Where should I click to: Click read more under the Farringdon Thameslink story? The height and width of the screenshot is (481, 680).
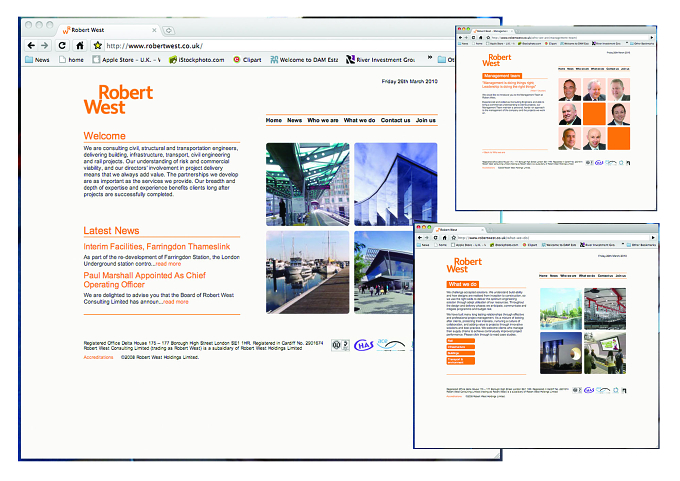[168, 264]
